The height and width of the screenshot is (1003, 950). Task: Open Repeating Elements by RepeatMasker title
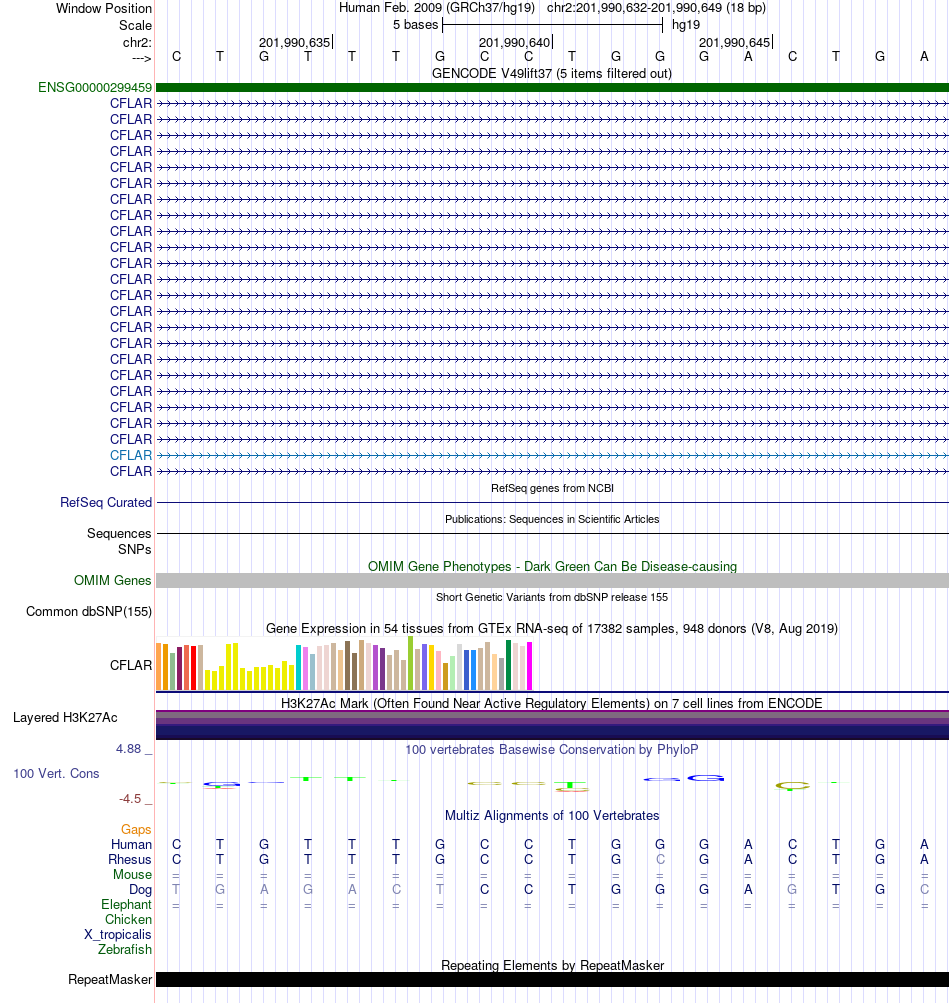click(x=552, y=965)
